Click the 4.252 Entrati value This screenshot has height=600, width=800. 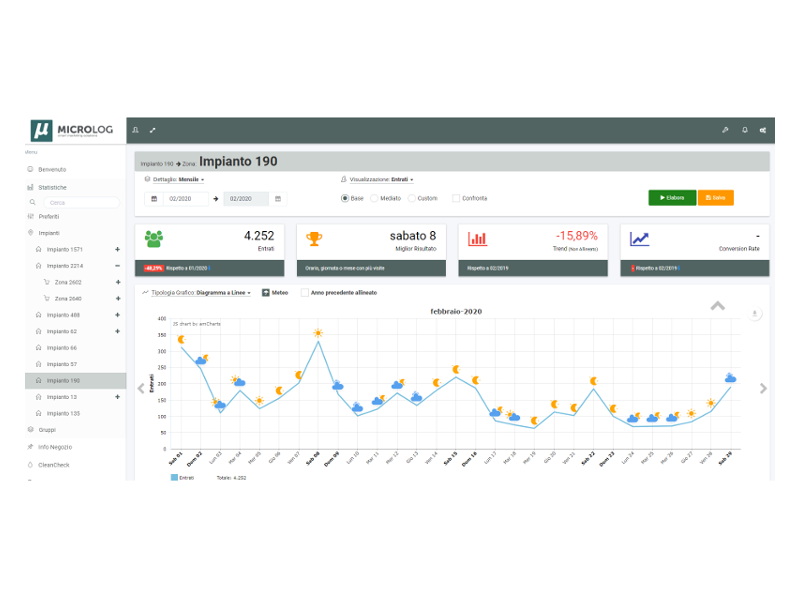259,236
